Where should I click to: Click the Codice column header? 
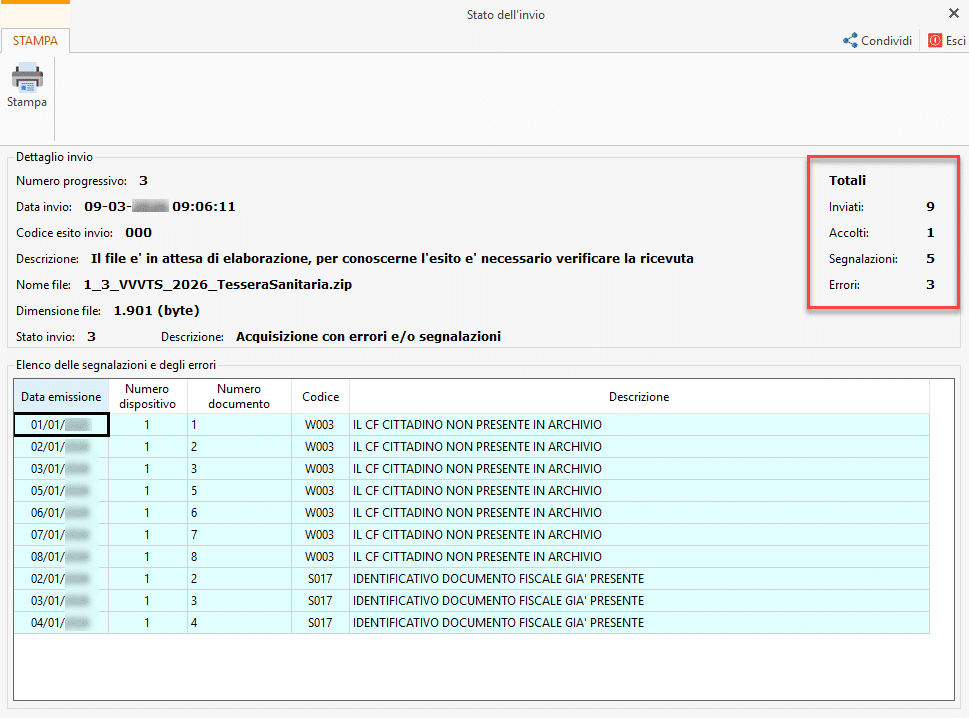point(320,397)
